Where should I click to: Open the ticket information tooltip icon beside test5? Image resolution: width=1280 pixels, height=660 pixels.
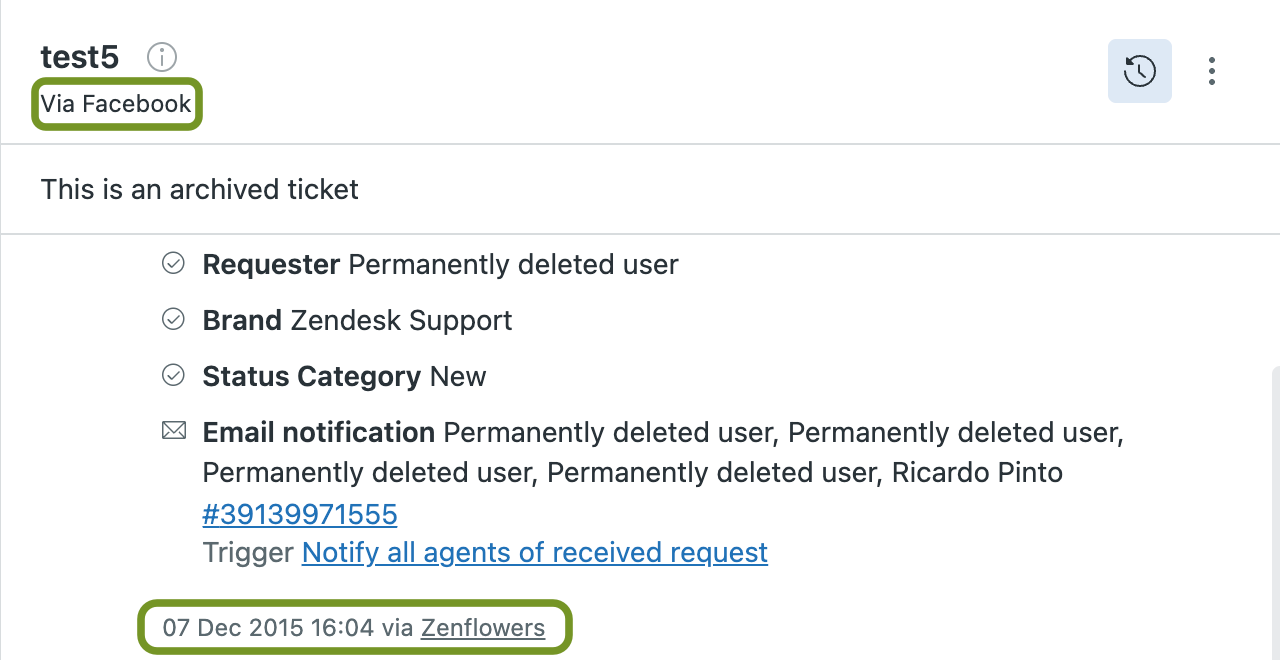[x=161, y=57]
